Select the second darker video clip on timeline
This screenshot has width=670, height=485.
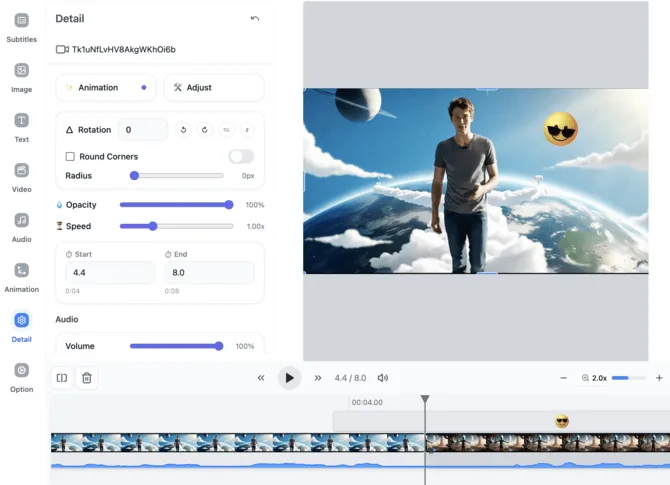pos(547,443)
